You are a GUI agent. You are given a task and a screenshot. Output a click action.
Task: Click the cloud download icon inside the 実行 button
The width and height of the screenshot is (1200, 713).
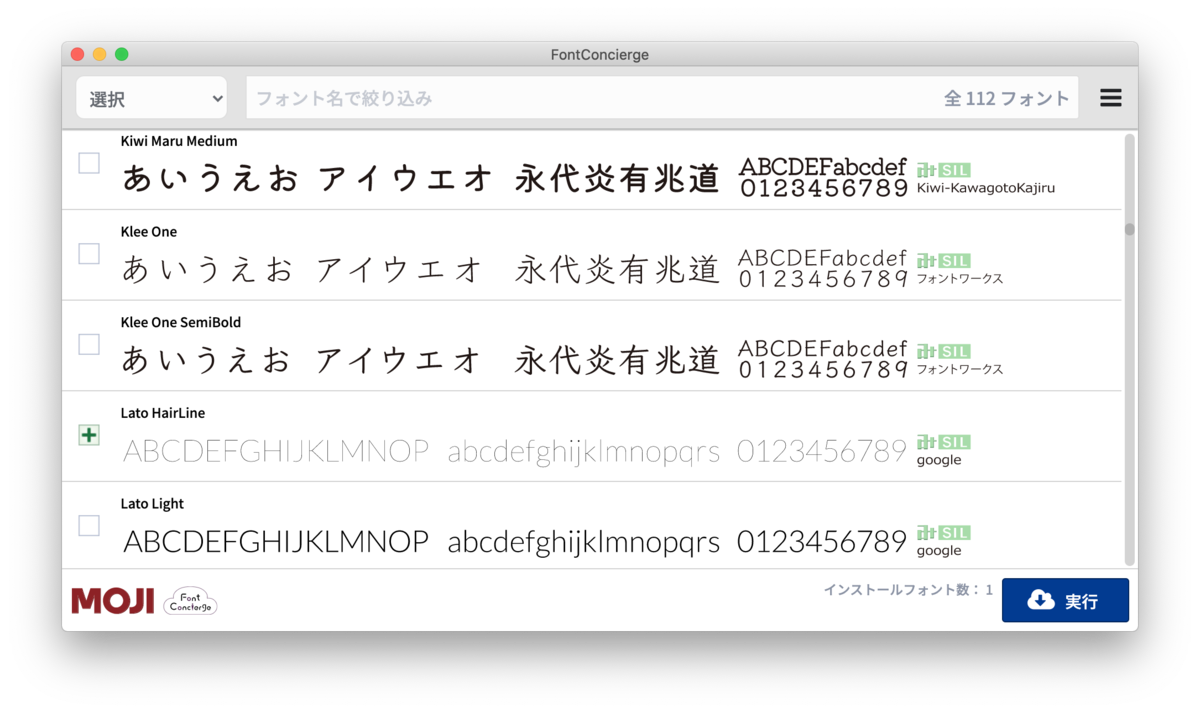tap(1041, 600)
